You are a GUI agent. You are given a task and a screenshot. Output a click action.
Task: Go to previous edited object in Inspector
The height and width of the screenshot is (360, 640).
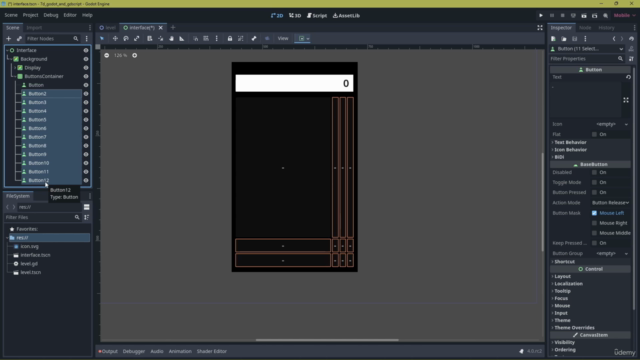pyautogui.click(x=614, y=39)
